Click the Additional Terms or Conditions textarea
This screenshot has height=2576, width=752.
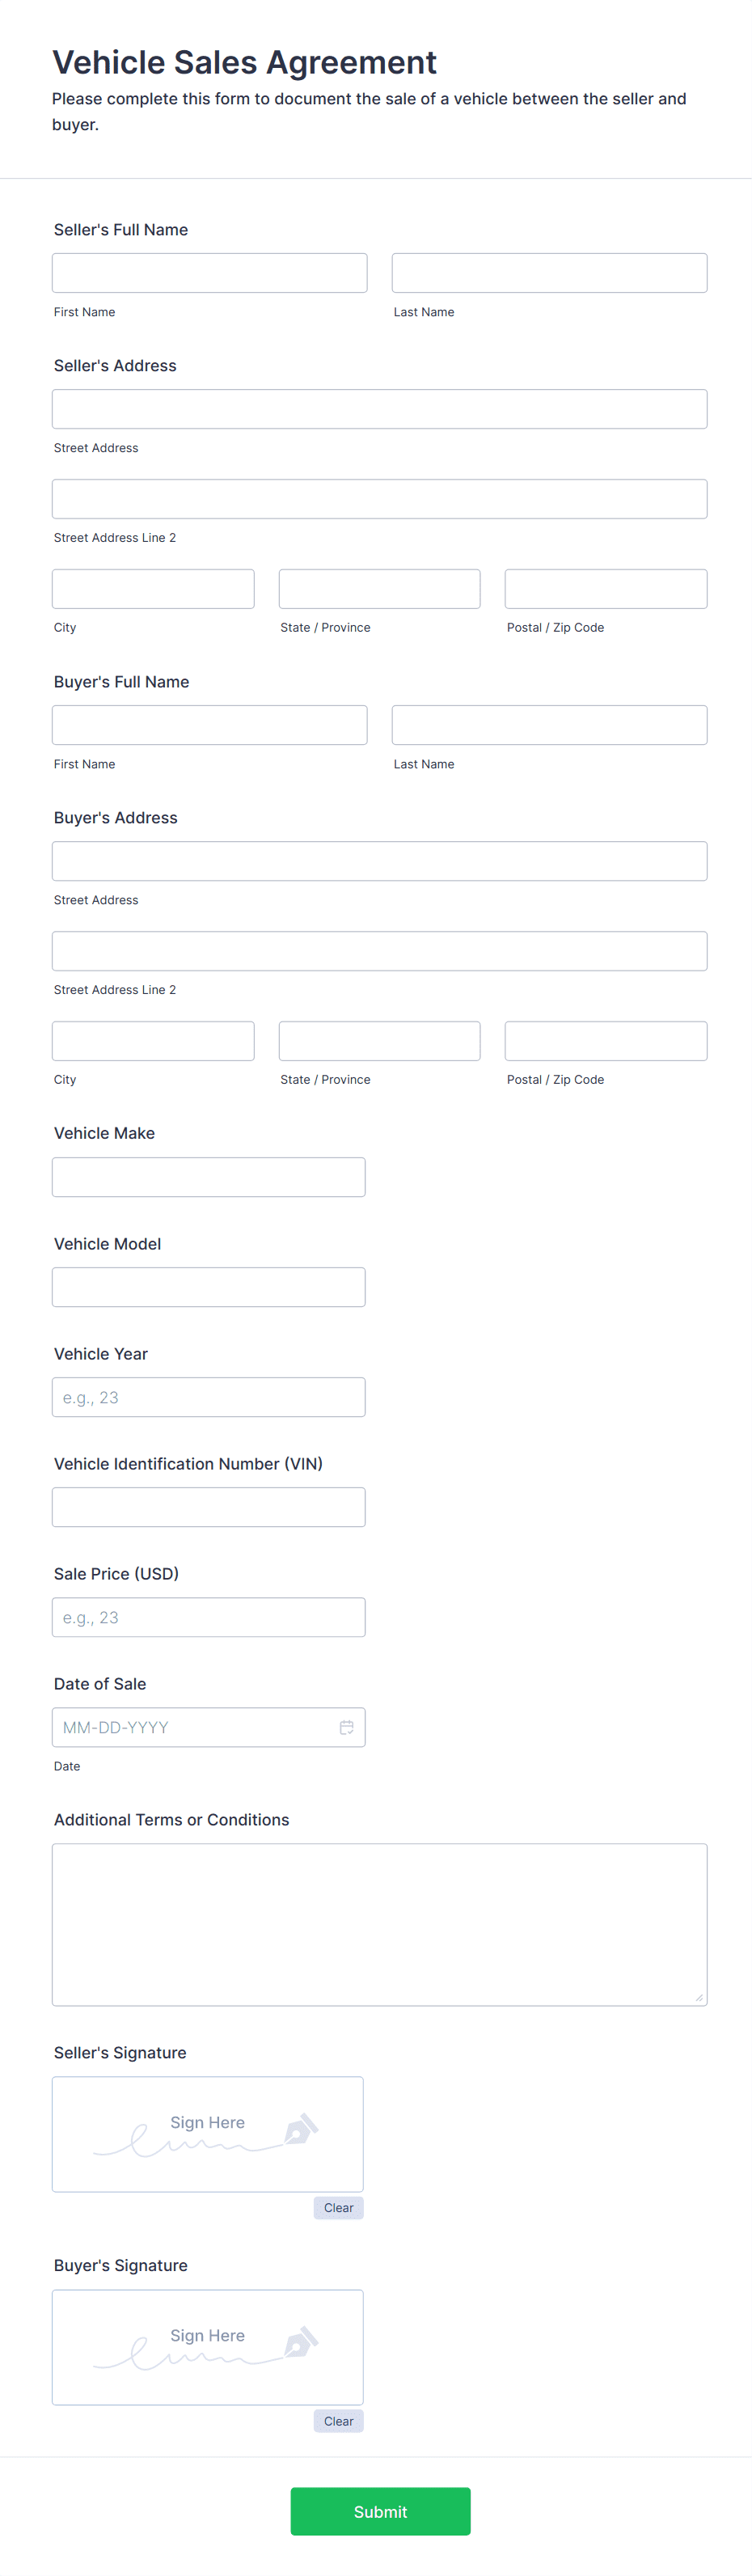point(379,1924)
